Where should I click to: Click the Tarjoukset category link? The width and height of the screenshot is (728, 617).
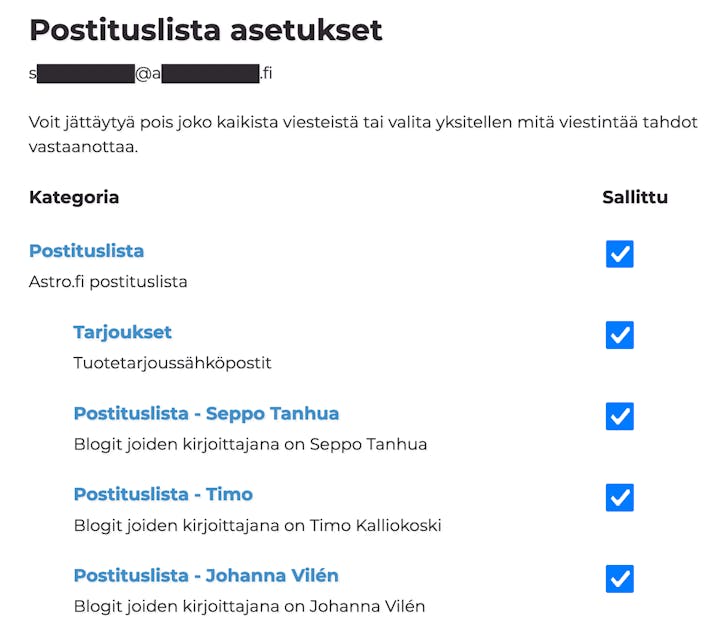(x=122, y=332)
